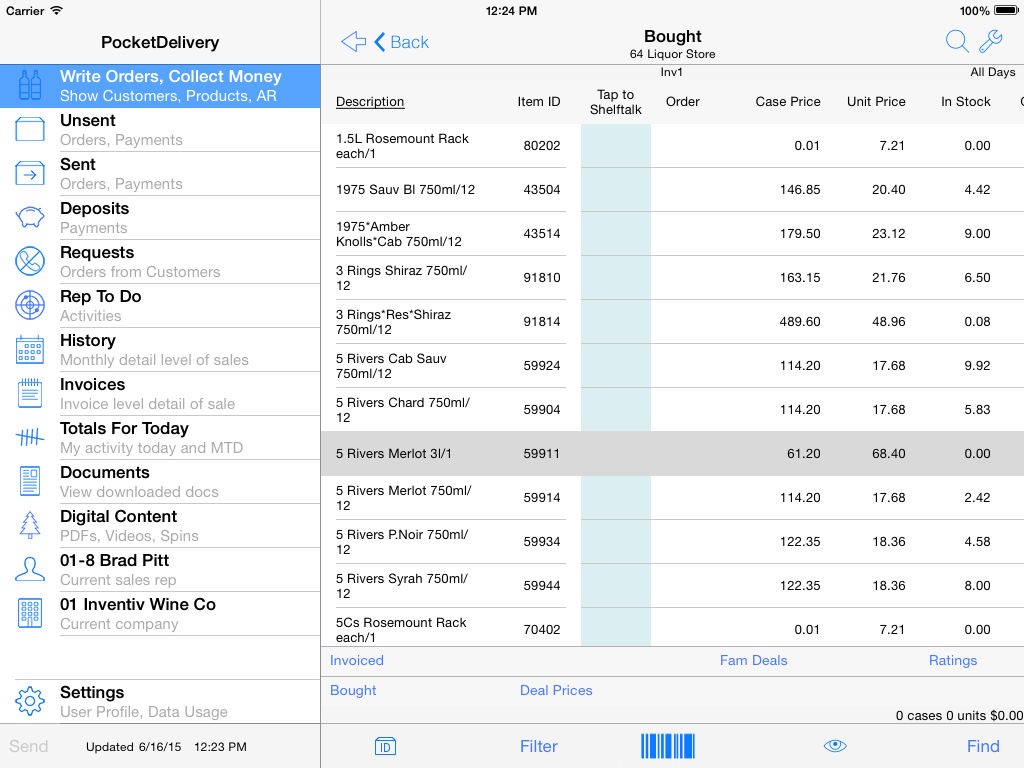Tap the ID card icon in bottom toolbar
1024x768 pixels.
[x=385, y=746]
